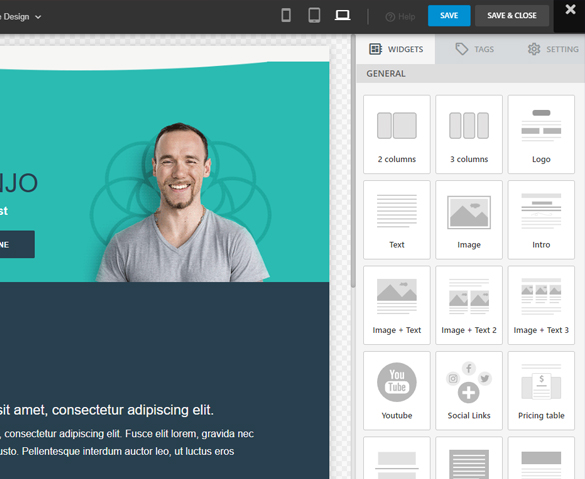Pick the Social Links widget
This screenshot has height=479, width=585.
(x=469, y=391)
